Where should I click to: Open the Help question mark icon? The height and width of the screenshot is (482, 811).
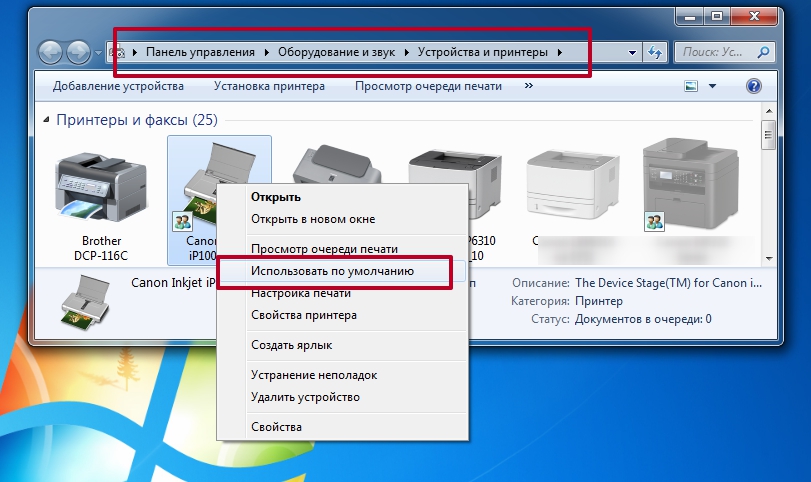[x=754, y=86]
